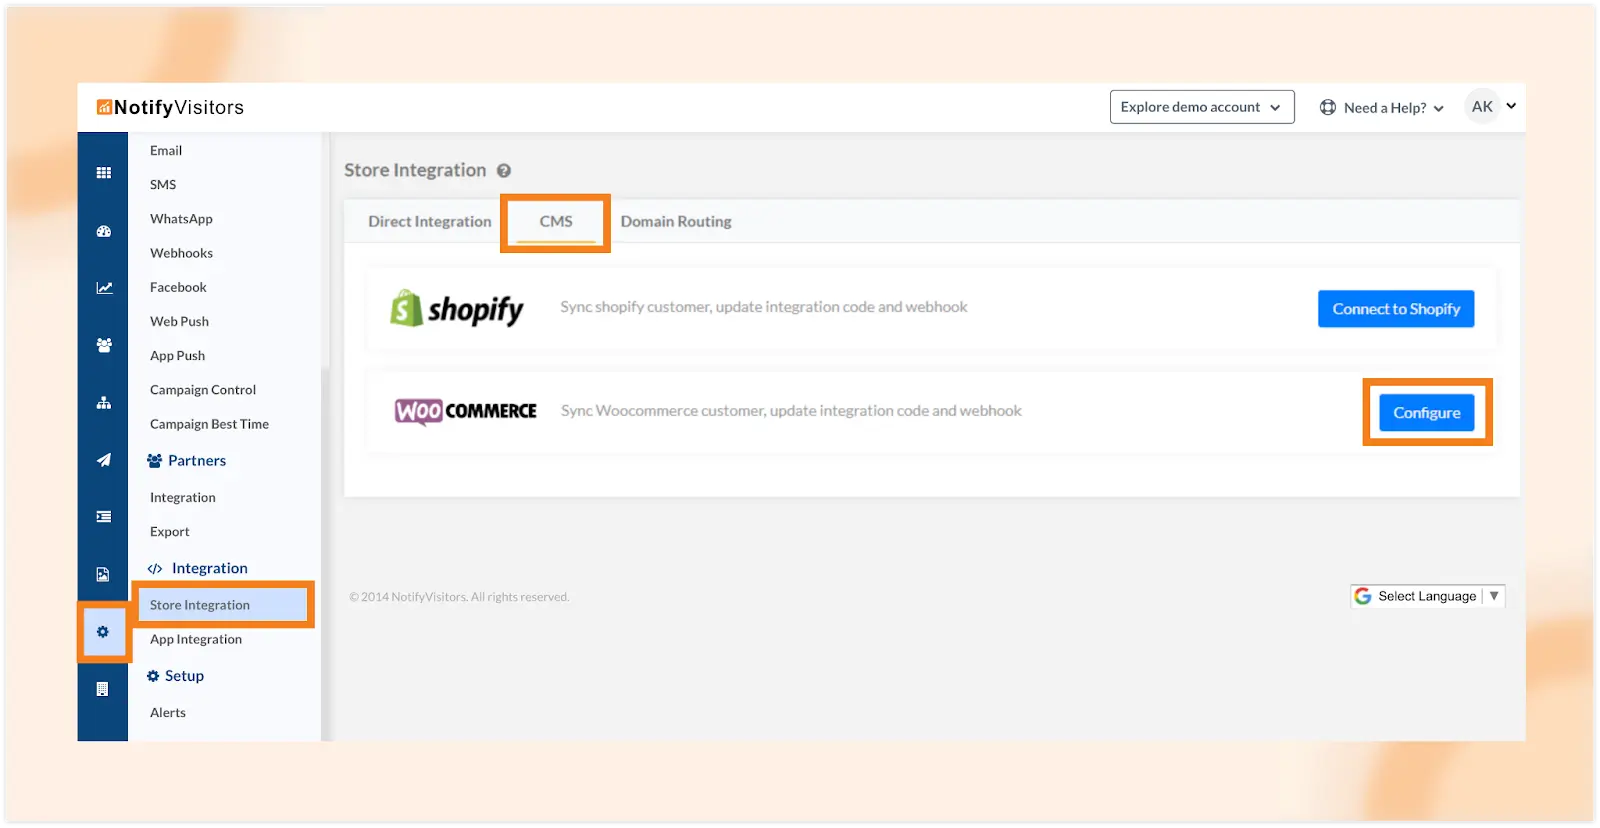Open the dashboard gauge icon

click(103, 231)
